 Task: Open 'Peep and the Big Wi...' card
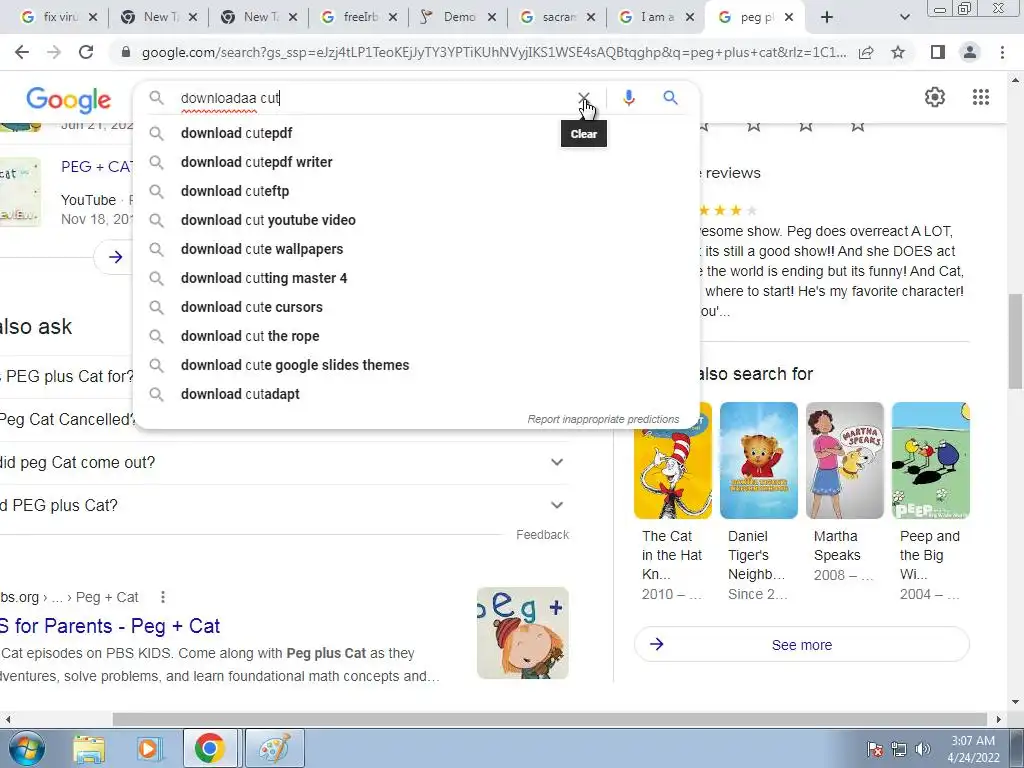click(x=931, y=502)
